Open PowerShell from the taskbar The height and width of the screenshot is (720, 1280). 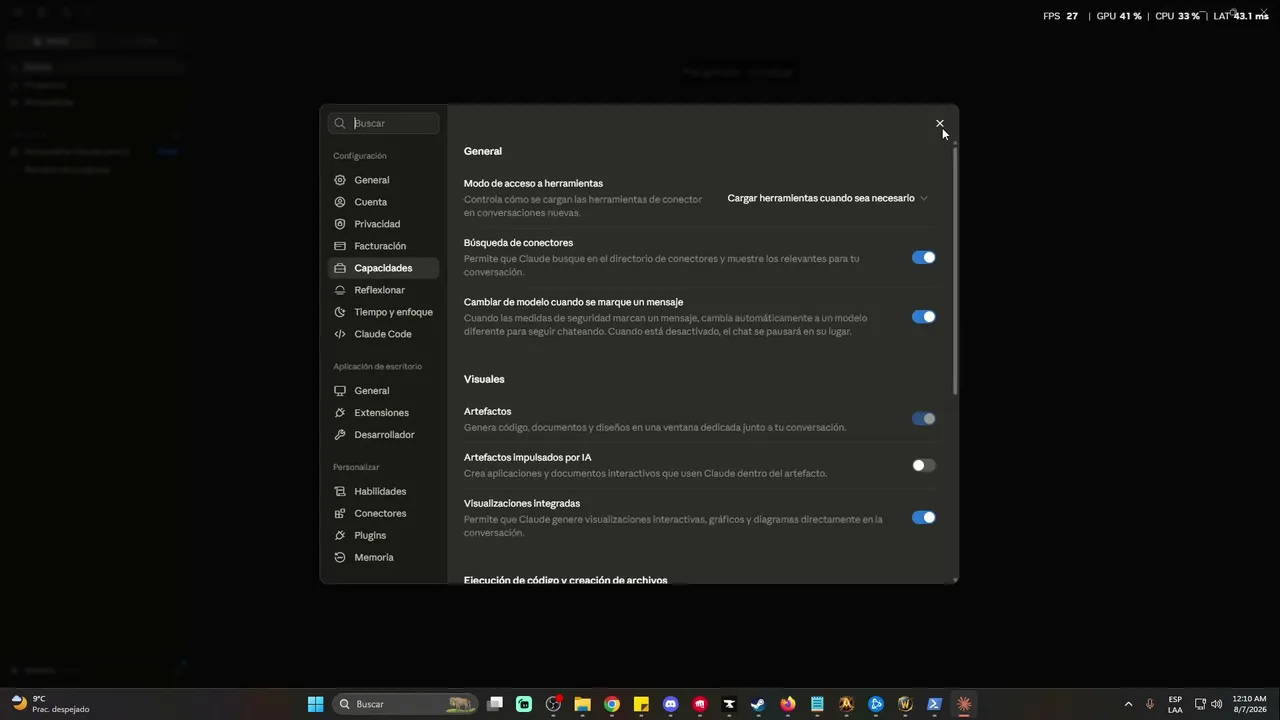click(934, 704)
